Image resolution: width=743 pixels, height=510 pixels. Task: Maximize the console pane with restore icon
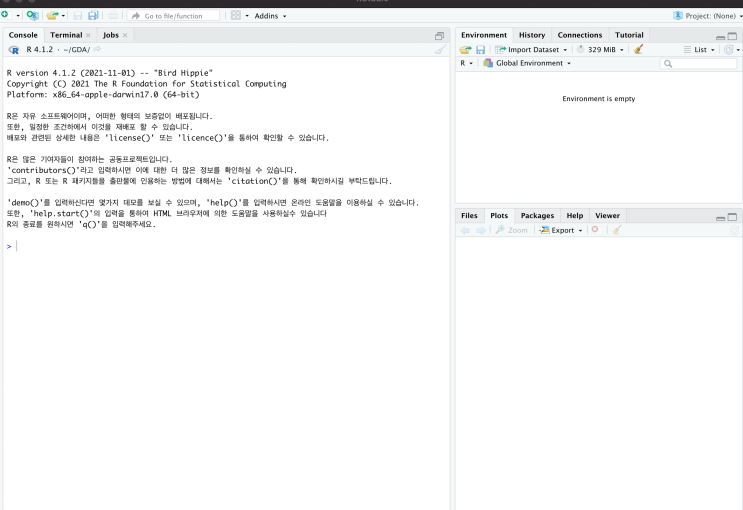pos(439,36)
